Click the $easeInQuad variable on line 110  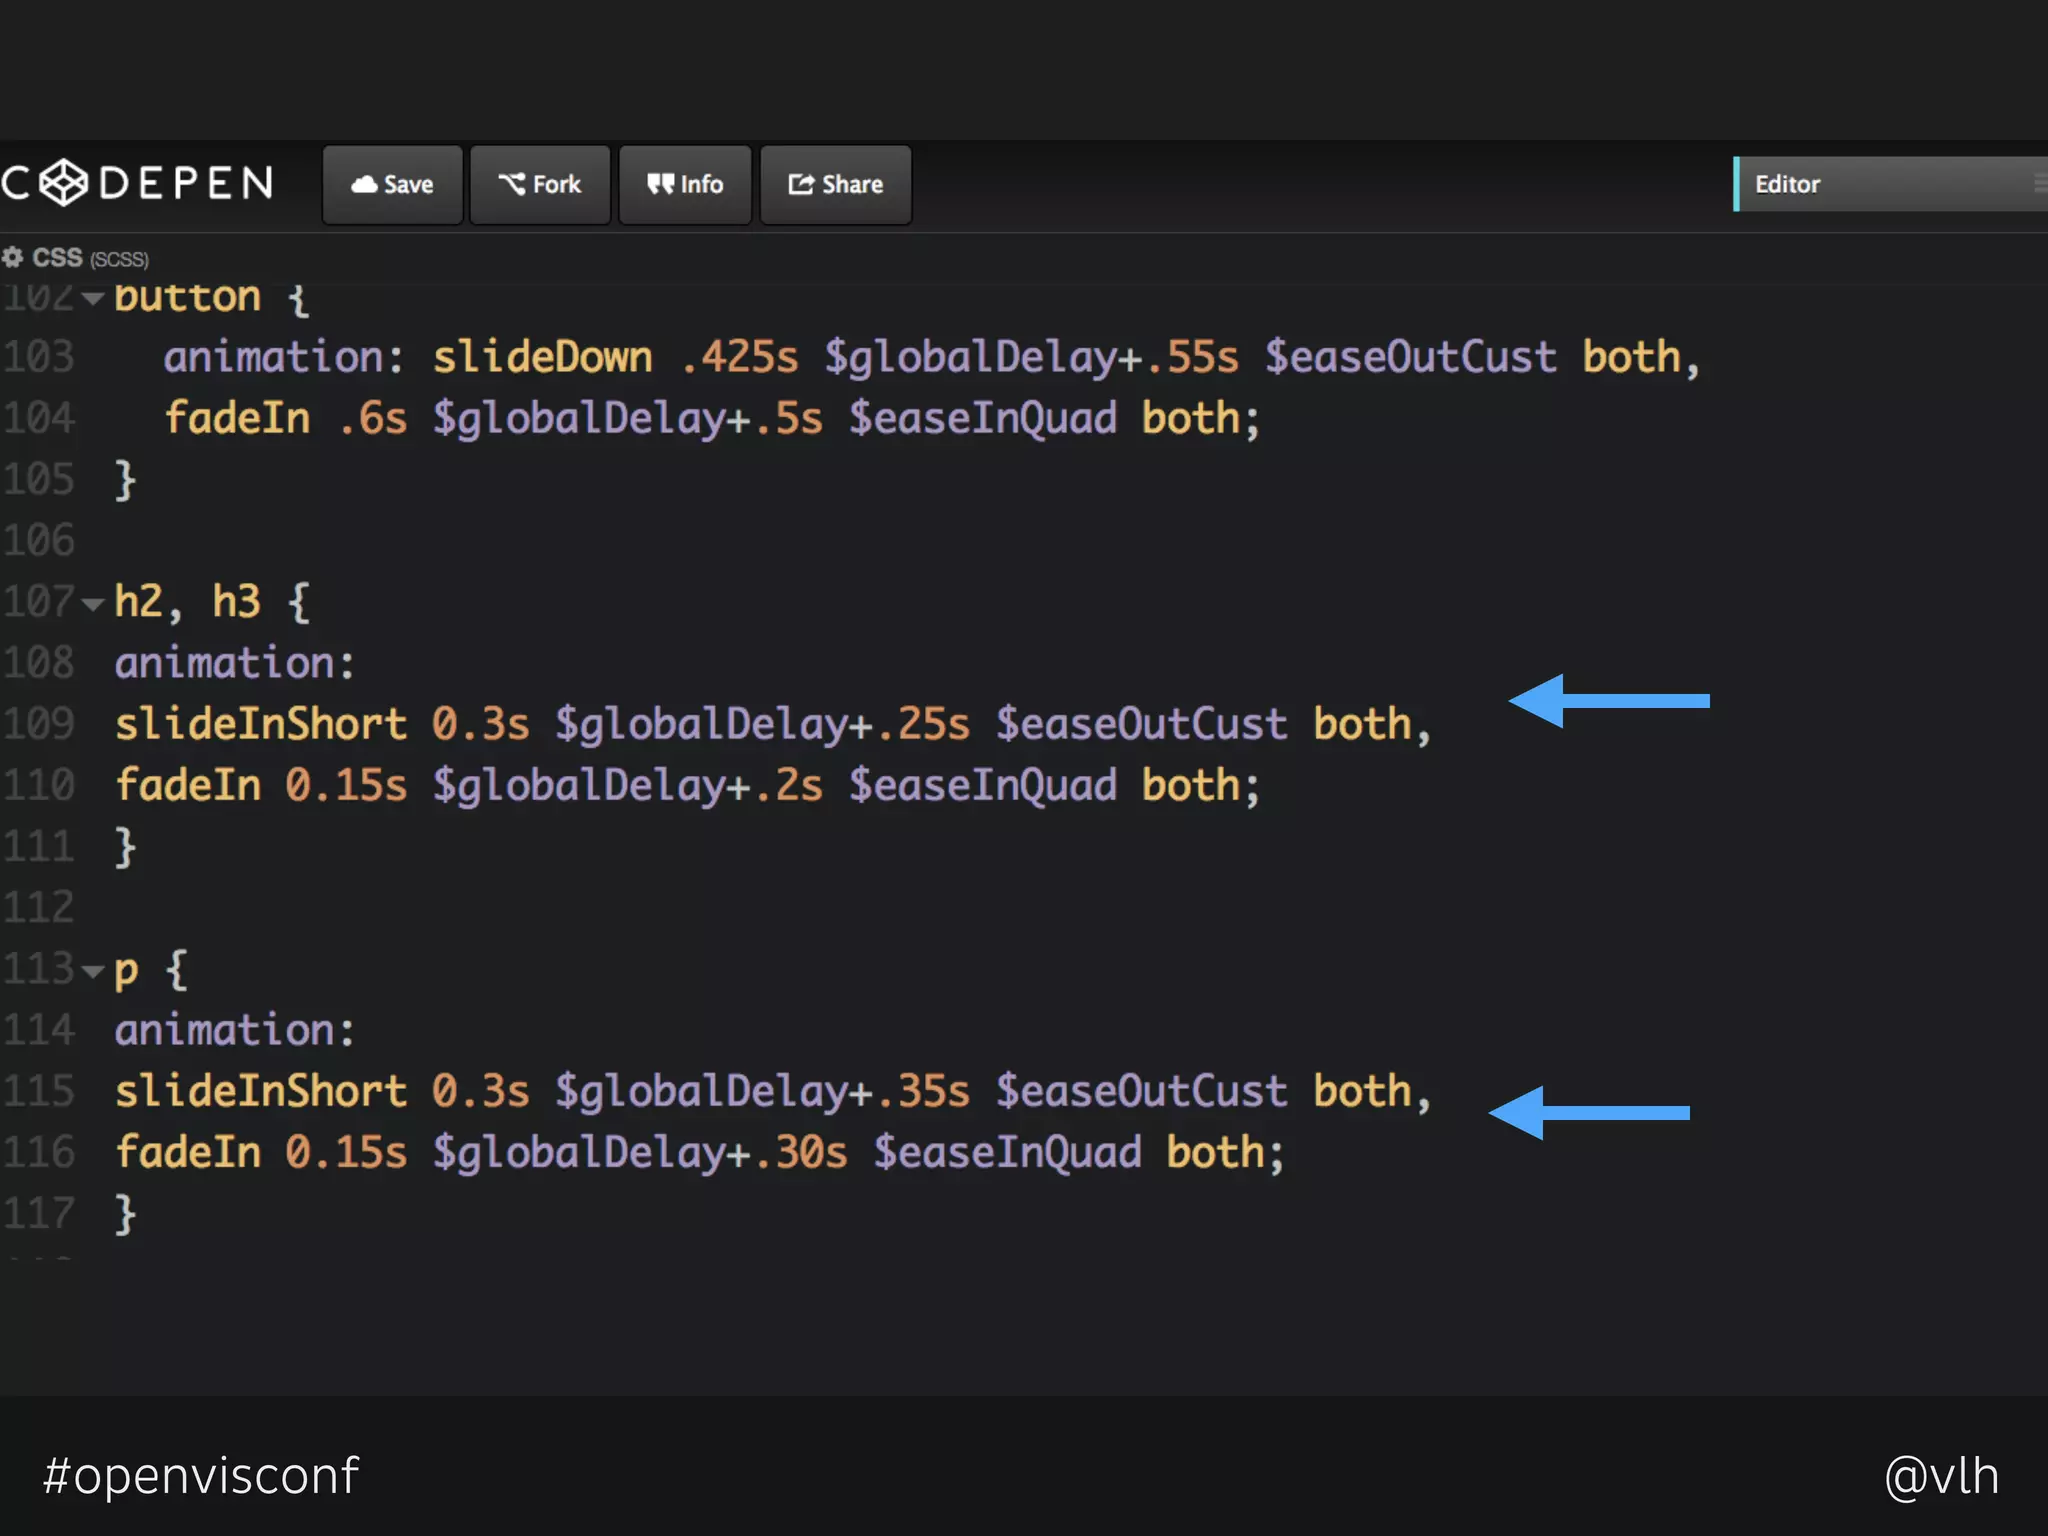coord(982,785)
